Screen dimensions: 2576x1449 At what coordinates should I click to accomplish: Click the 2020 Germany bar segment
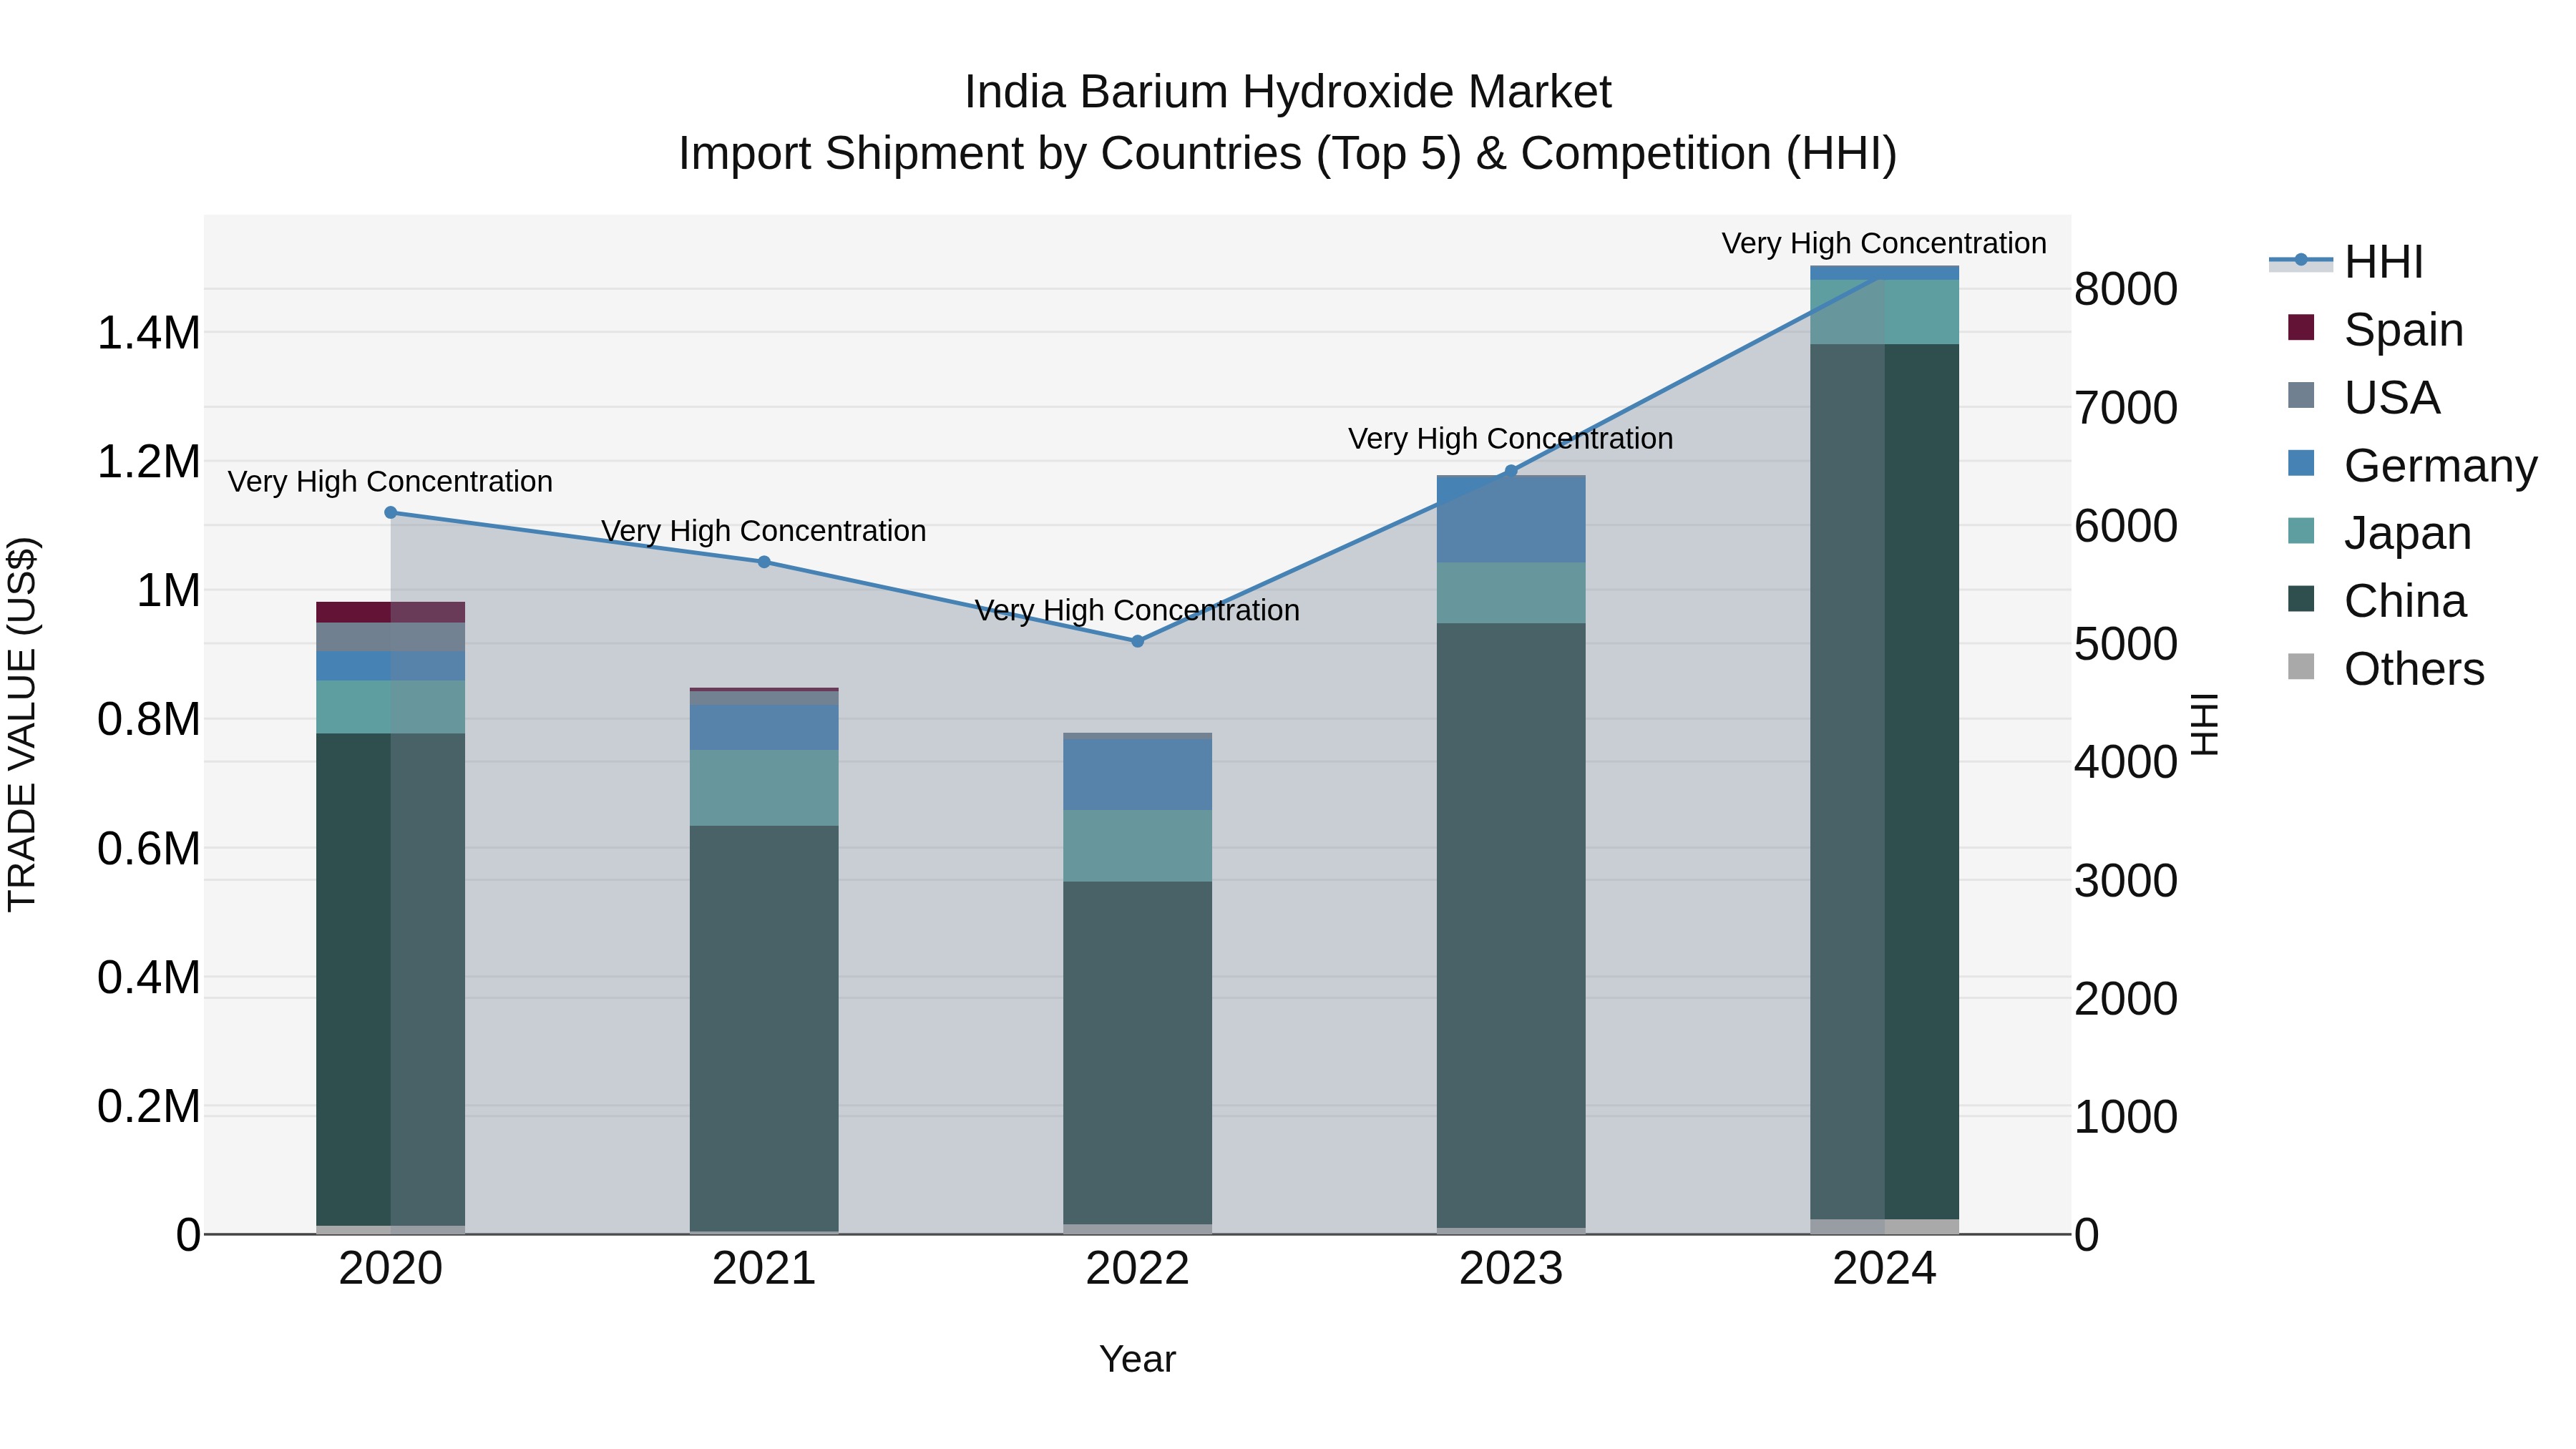[391, 666]
